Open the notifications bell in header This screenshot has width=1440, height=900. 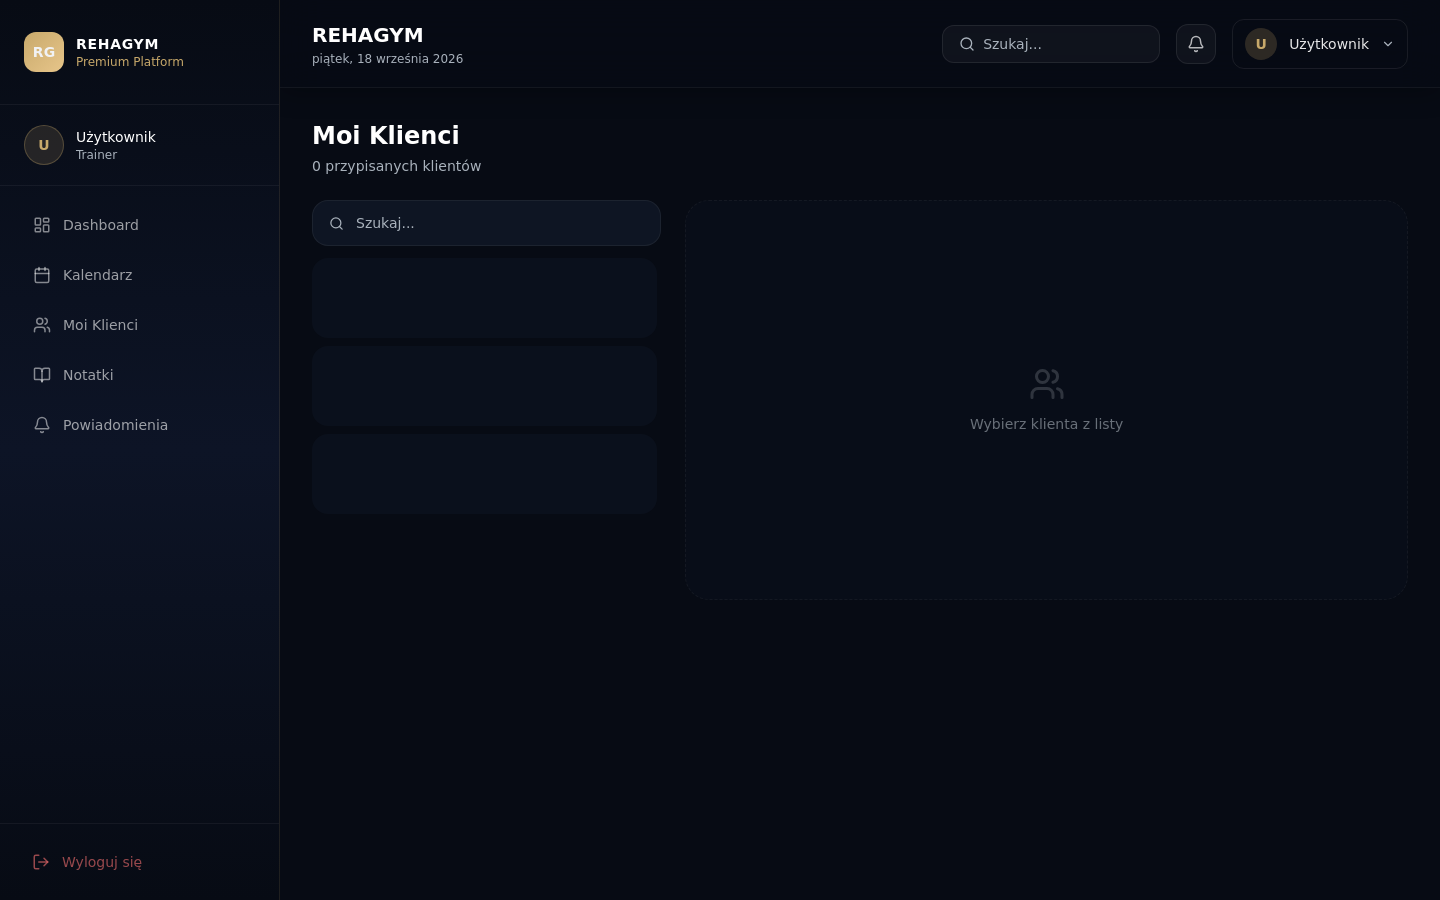click(1196, 44)
